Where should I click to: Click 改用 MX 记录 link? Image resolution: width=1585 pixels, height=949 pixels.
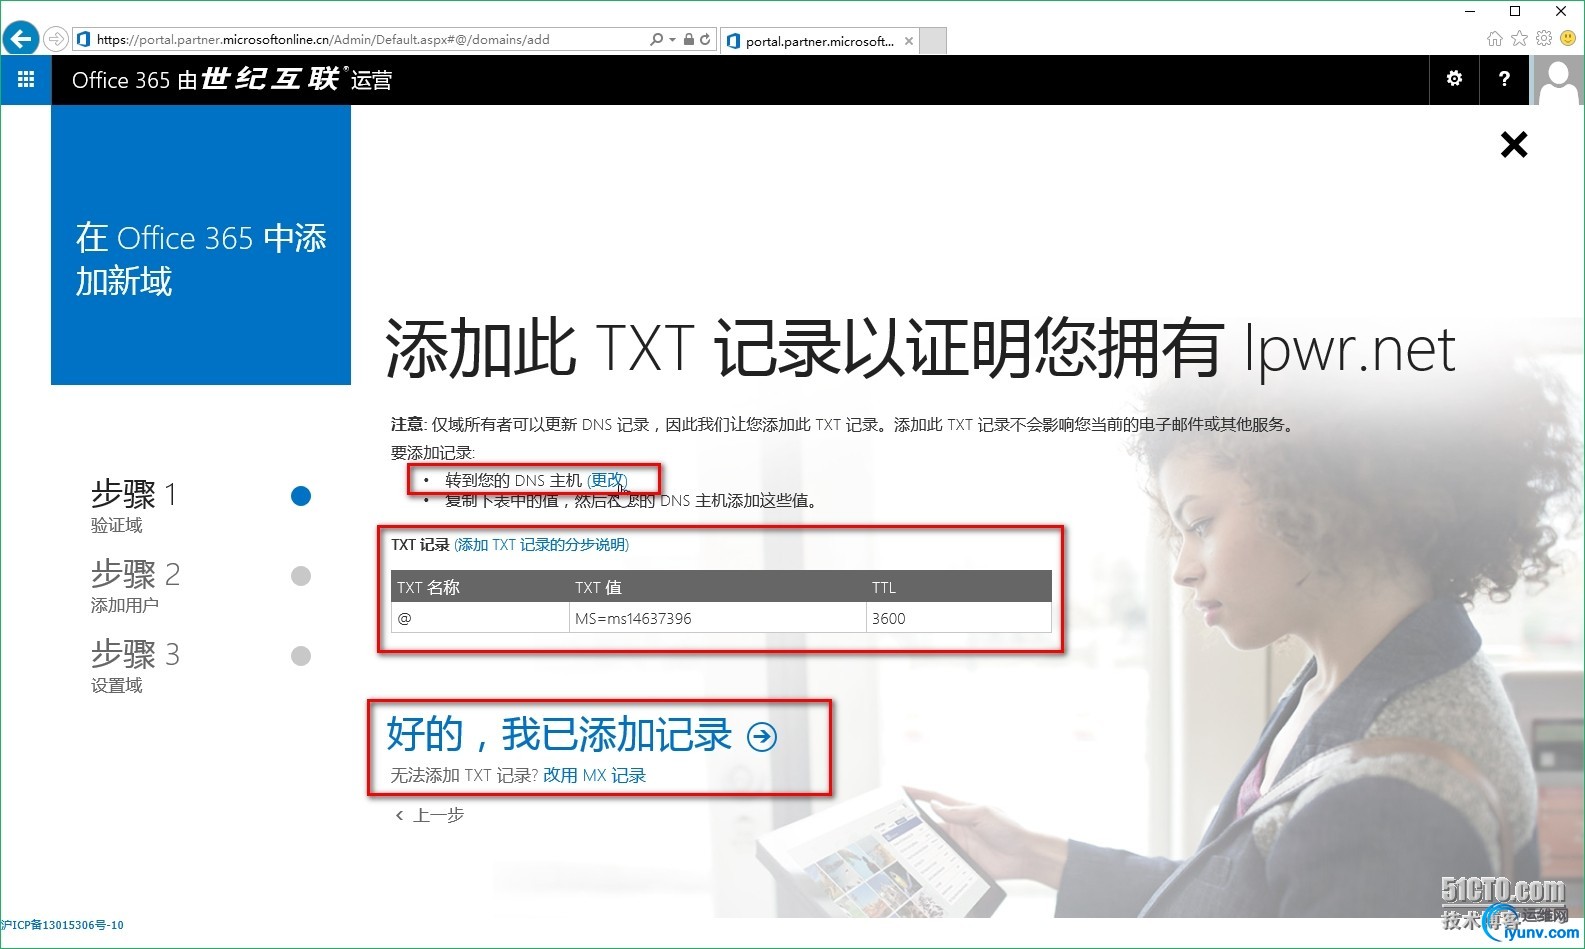pos(594,775)
